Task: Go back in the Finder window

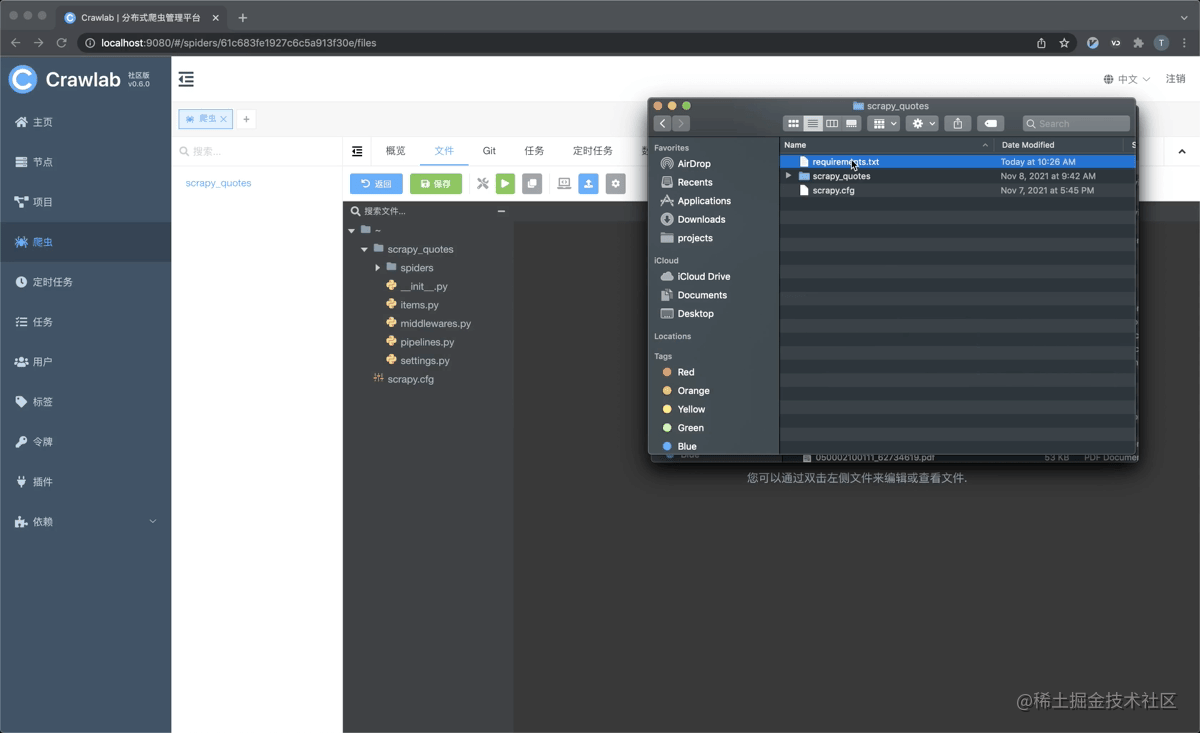Action: click(x=662, y=124)
